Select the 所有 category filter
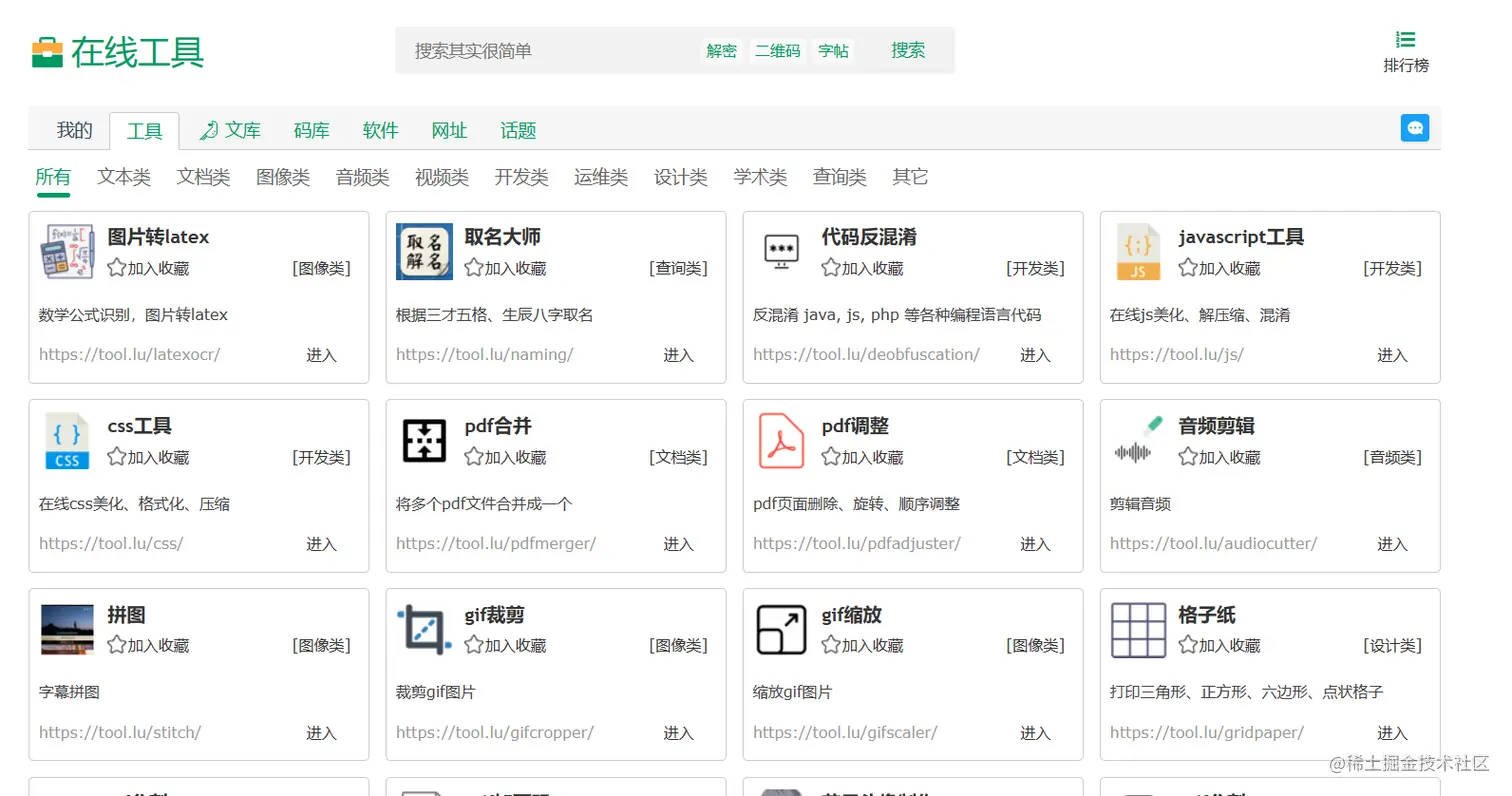 (x=53, y=177)
